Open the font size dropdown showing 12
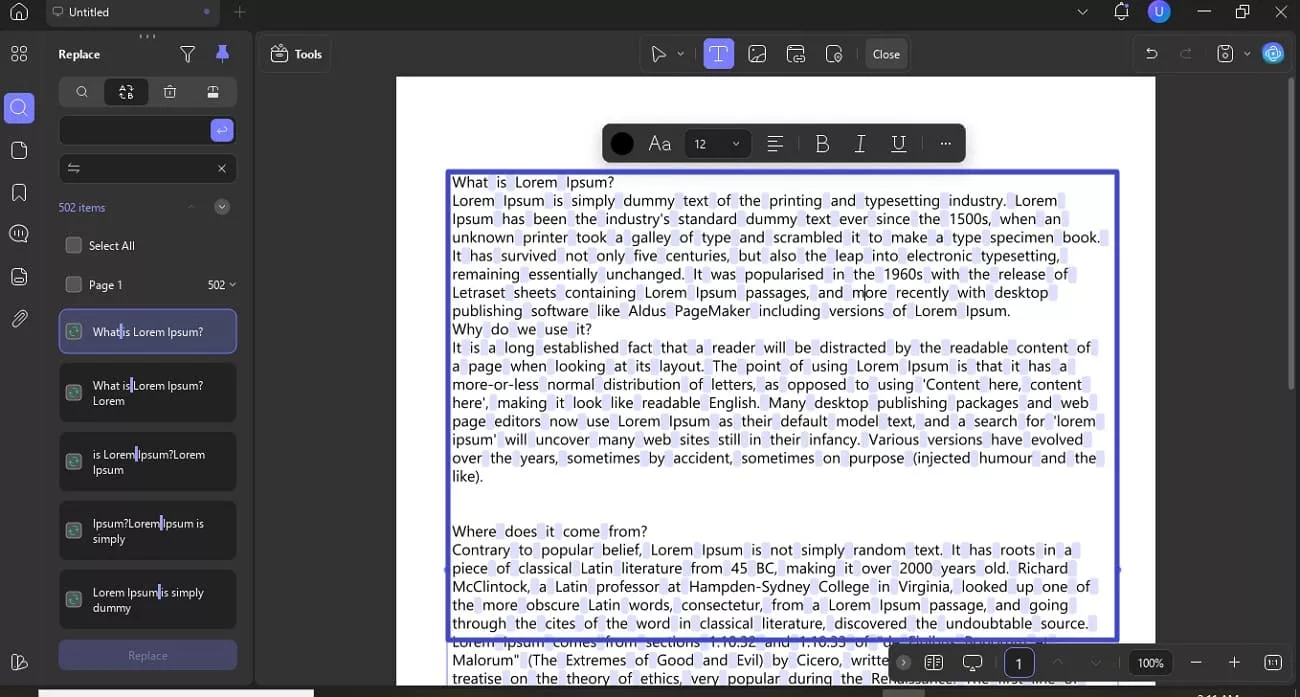This screenshot has width=1300, height=697. pos(716,143)
